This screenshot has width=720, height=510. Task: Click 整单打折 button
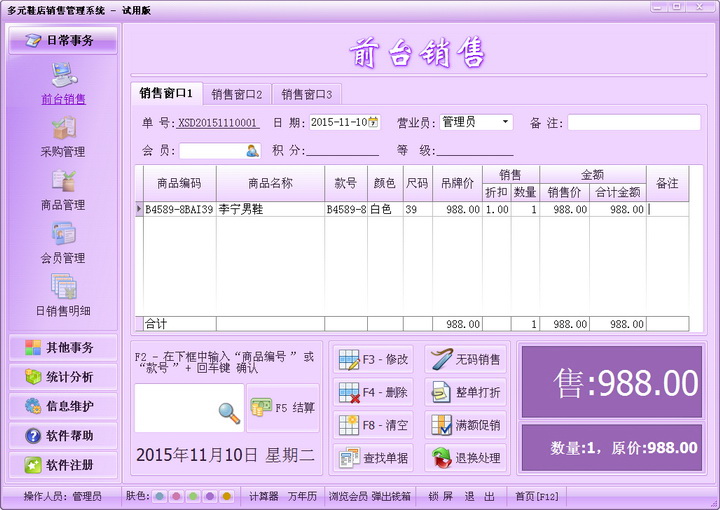pyautogui.click(x=466, y=392)
